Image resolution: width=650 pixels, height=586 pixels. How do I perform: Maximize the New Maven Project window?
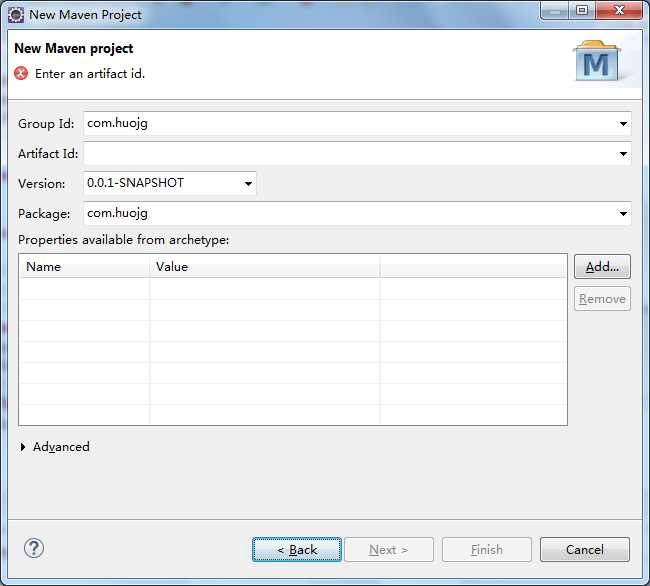tap(582, 10)
